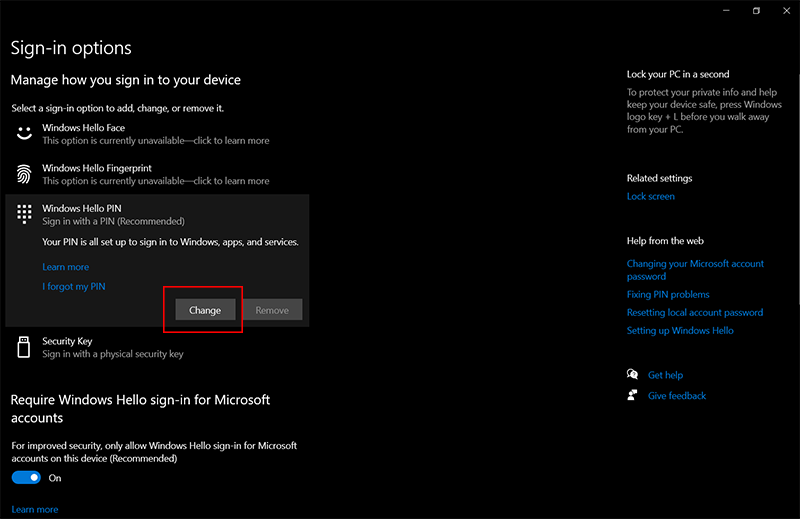Image resolution: width=800 pixels, height=519 pixels.
Task: Click Change button for Windows Hello PIN
Action: coord(205,310)
